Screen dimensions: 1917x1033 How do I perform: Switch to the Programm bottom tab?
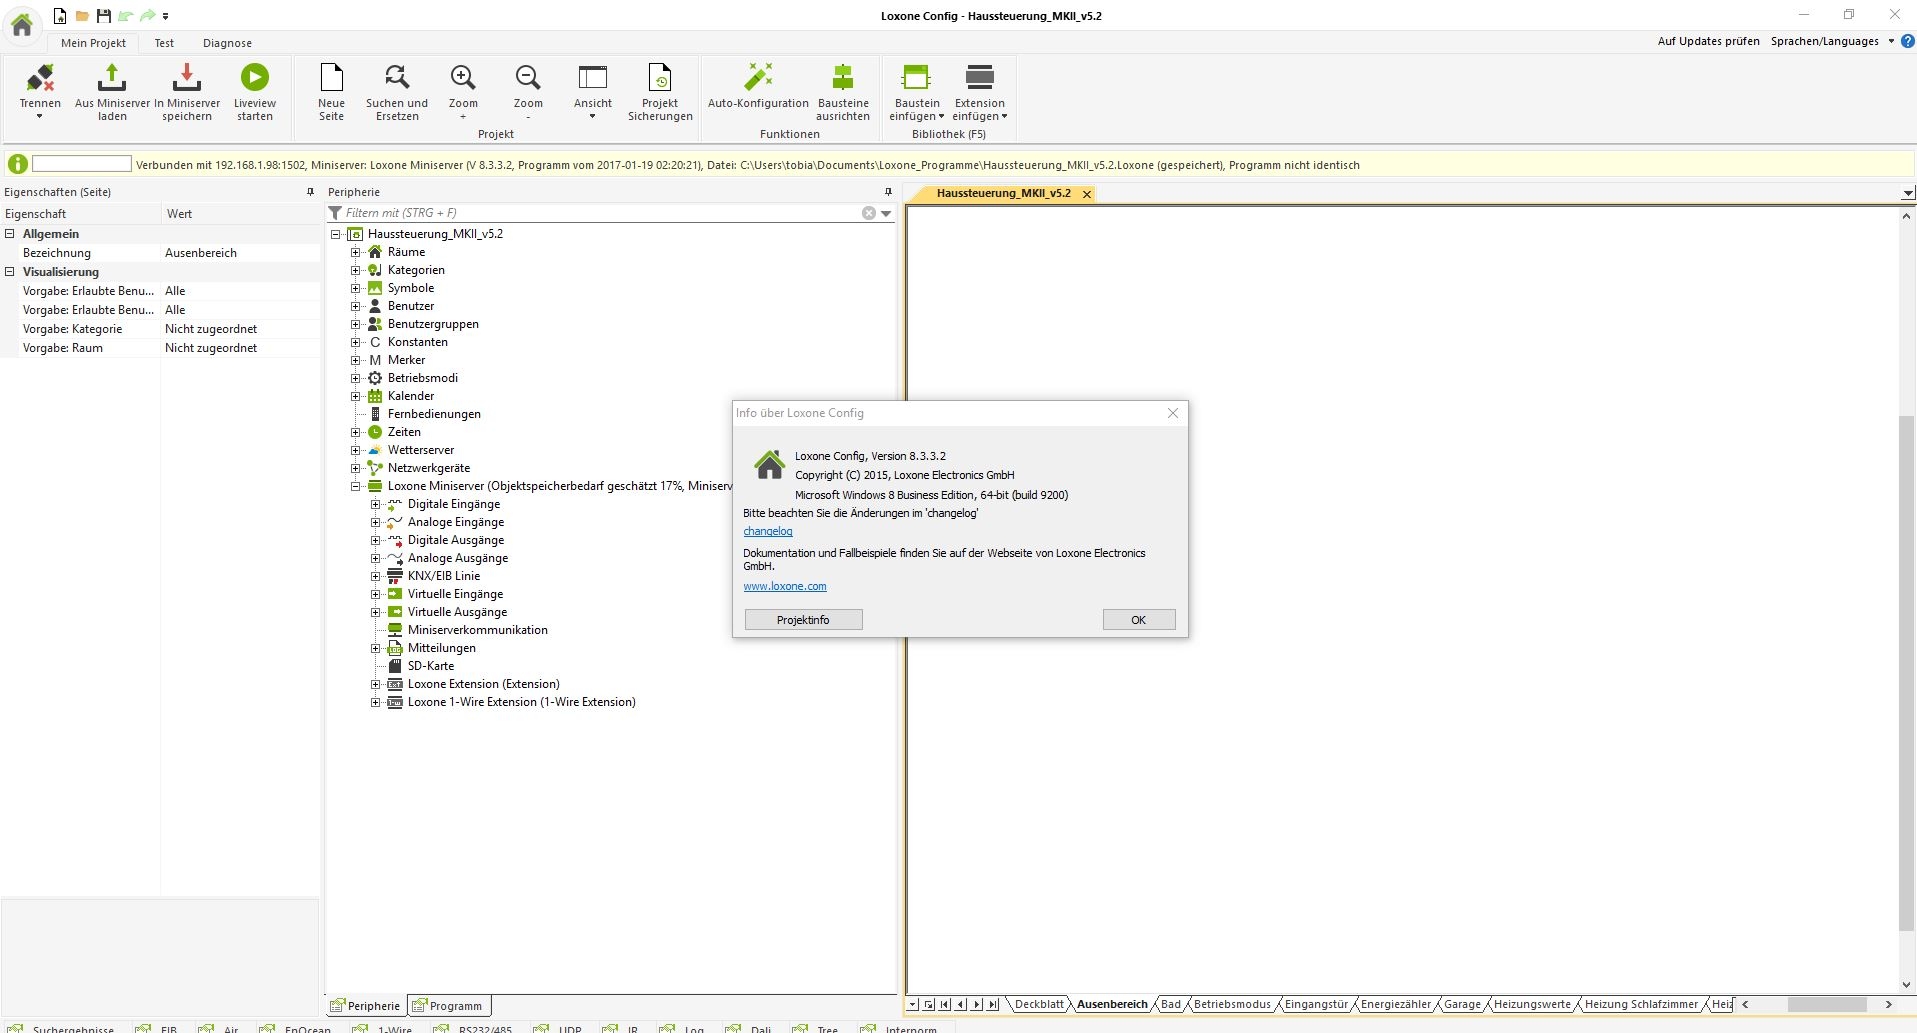(x=448, y=1006)
